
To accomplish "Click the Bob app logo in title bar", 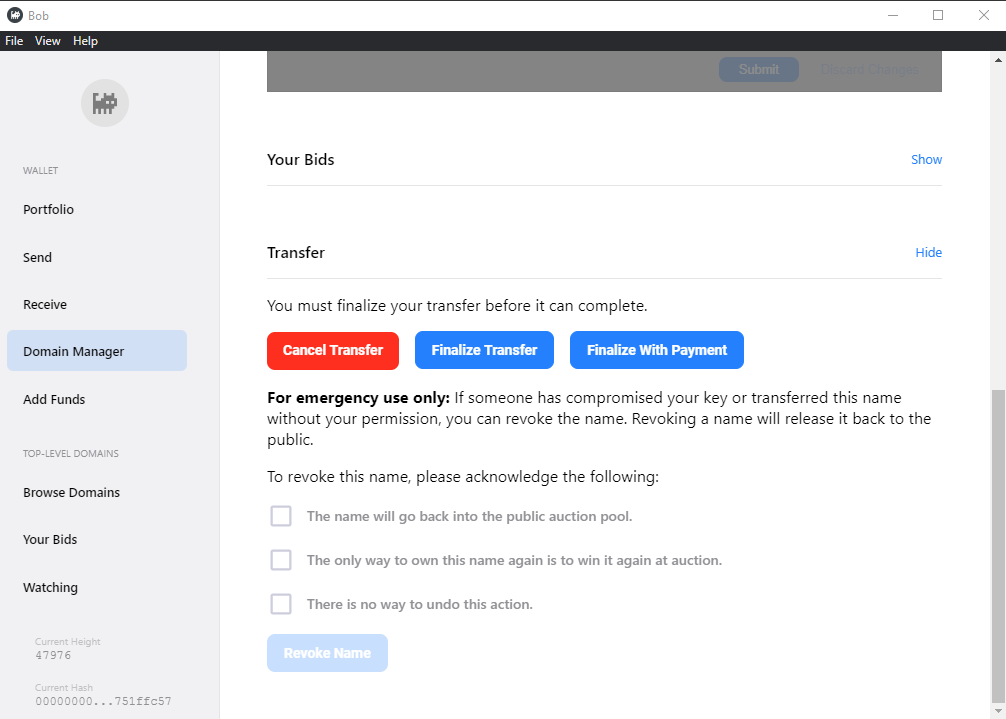I will pyautogui.click(x=15, y=15).
